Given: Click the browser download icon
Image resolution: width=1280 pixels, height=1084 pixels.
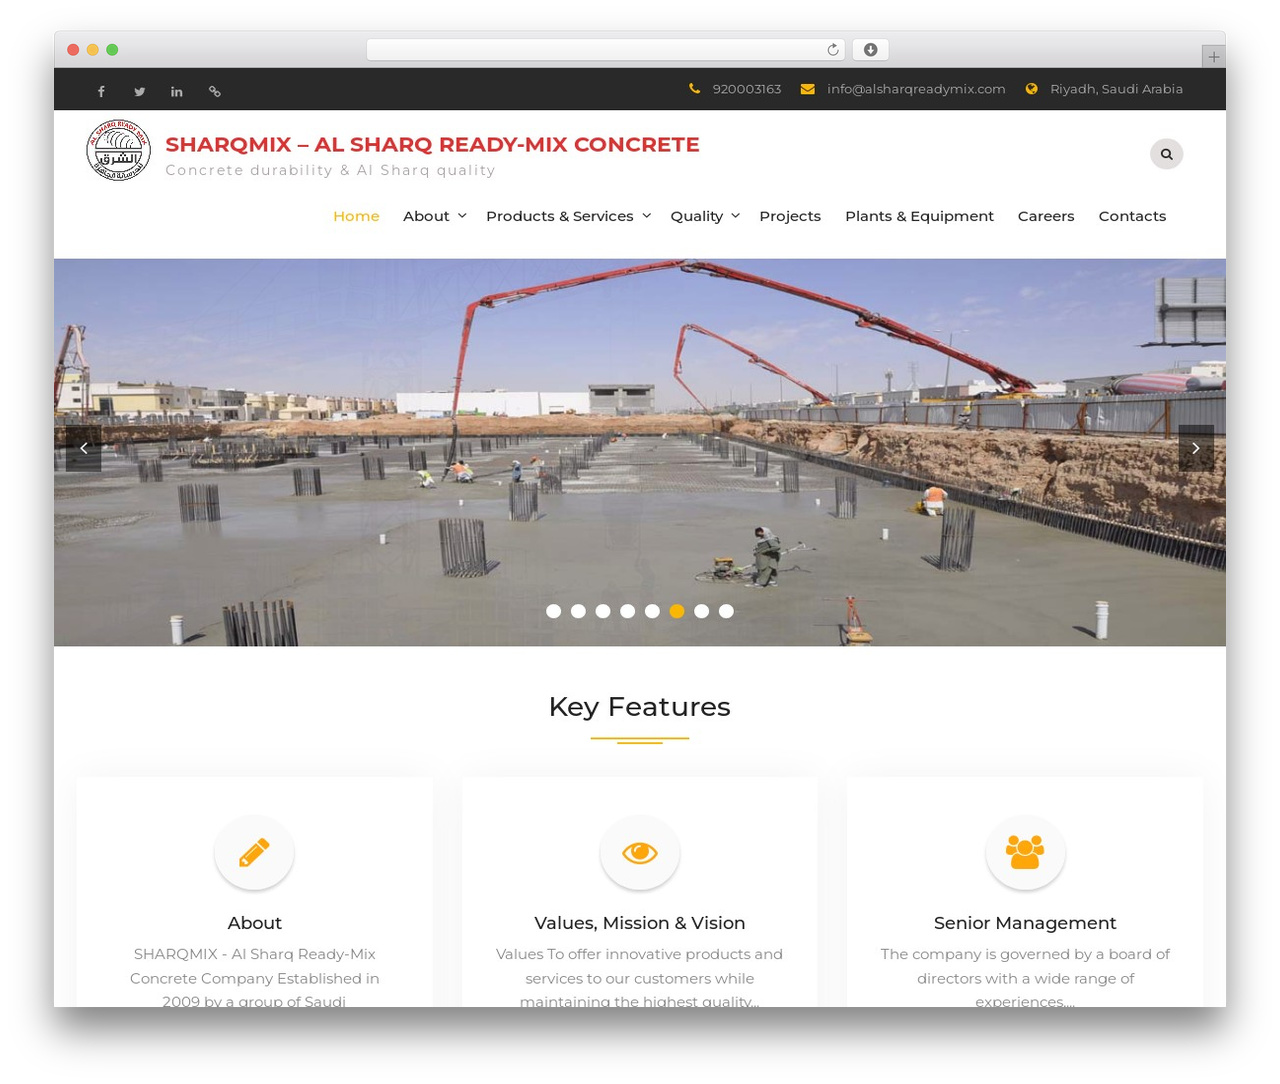Looking at the screenshot, I should click(x=871, y=49).
